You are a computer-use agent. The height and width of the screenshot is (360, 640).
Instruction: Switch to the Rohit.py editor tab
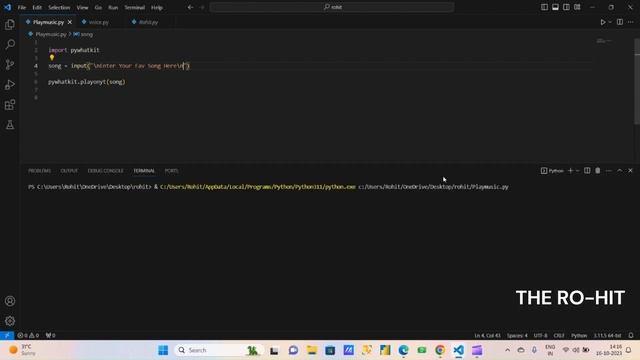click(148, 22)
